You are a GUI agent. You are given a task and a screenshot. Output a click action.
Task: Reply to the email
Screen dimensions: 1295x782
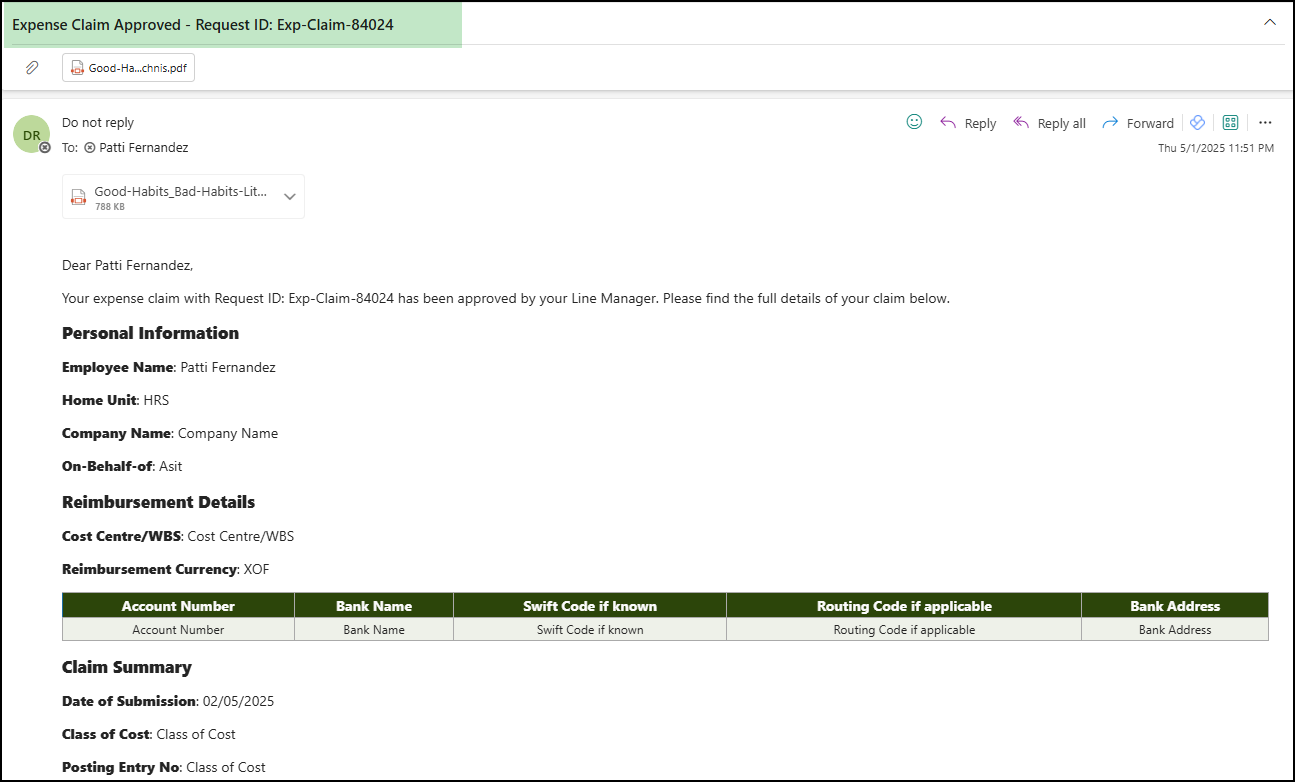(967, 122)
